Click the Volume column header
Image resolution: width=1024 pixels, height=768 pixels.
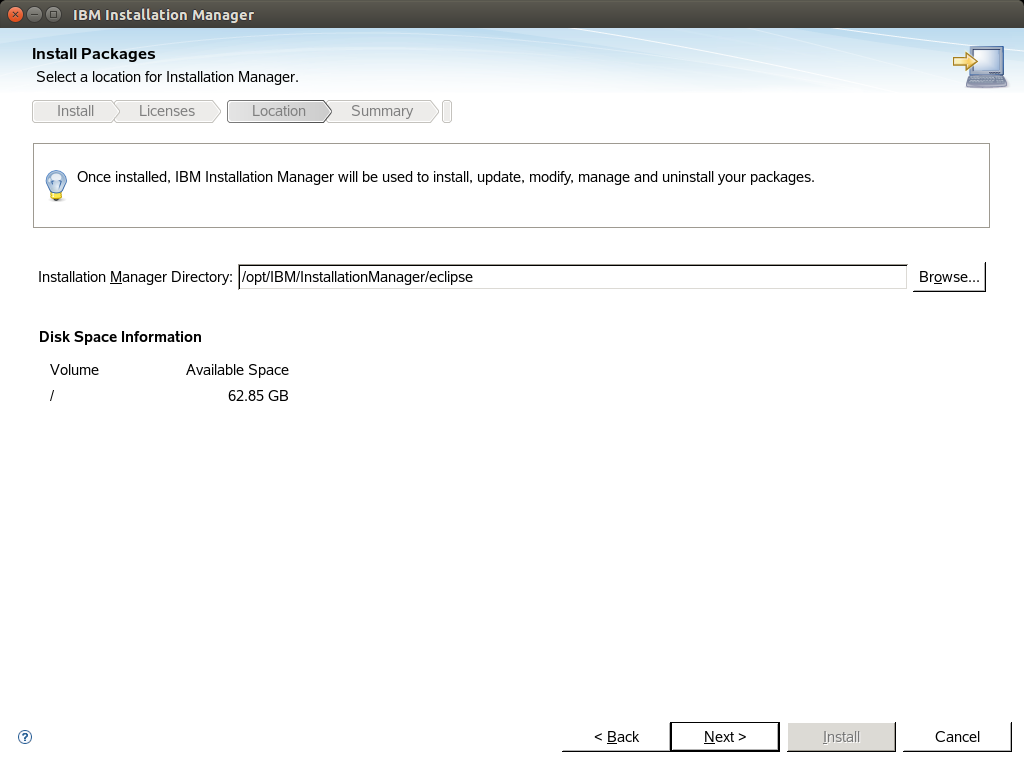pos(74,370)
